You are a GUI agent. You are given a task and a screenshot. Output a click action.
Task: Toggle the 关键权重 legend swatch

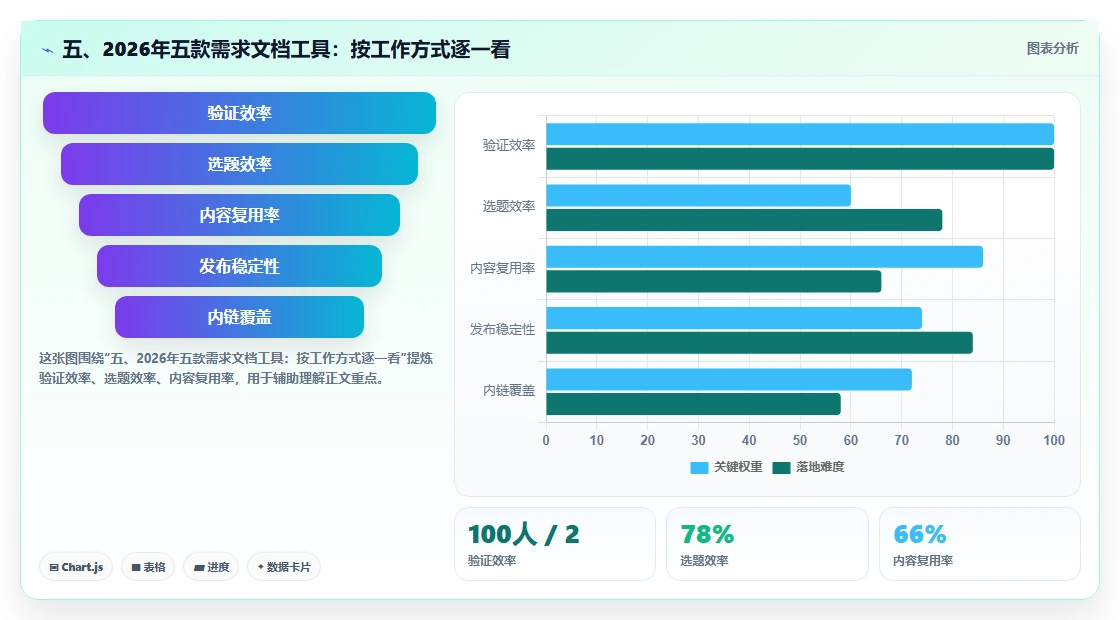tap(699, 467)
